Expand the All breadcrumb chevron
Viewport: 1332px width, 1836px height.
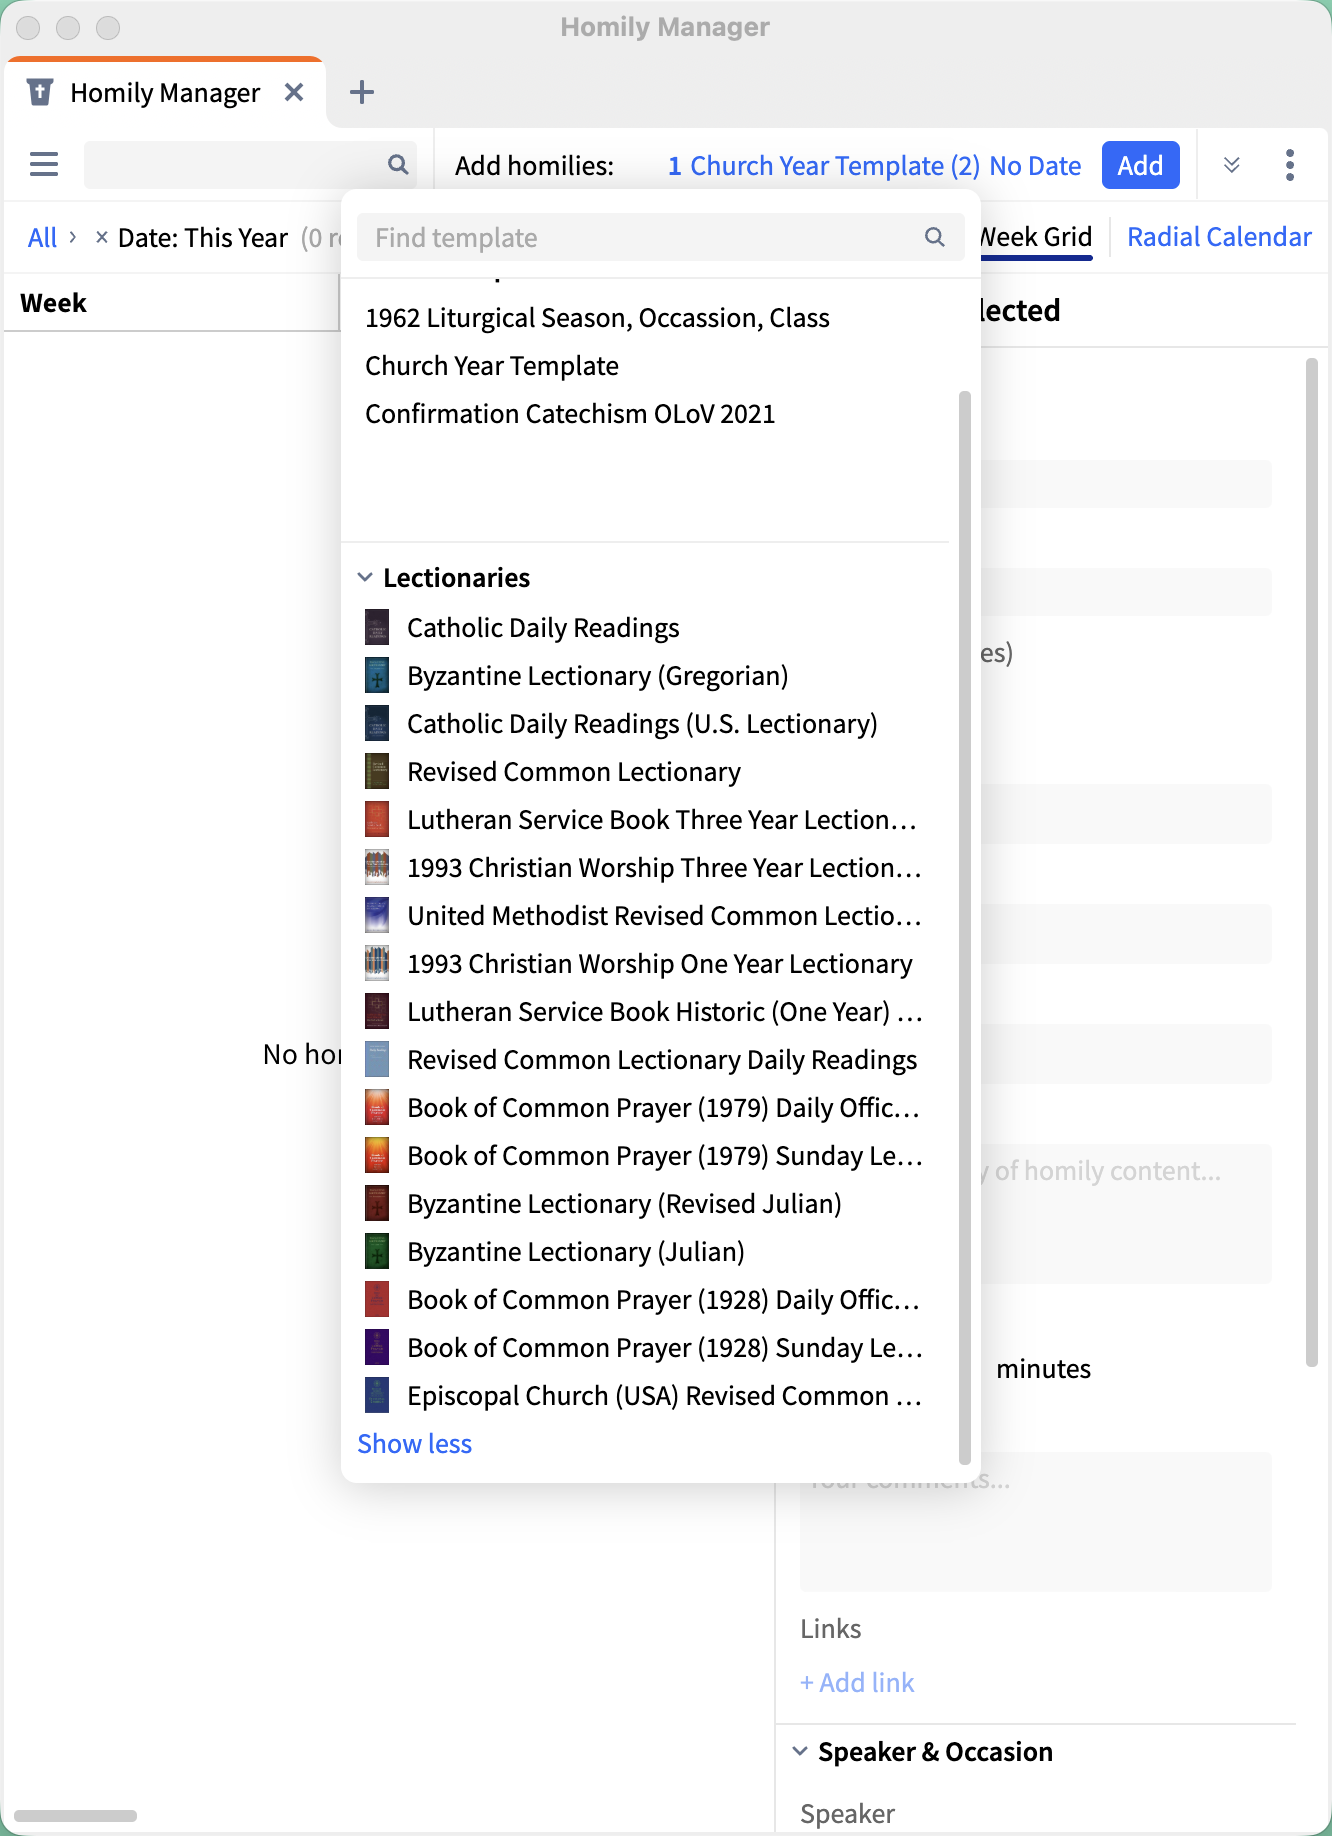(73, 237)
